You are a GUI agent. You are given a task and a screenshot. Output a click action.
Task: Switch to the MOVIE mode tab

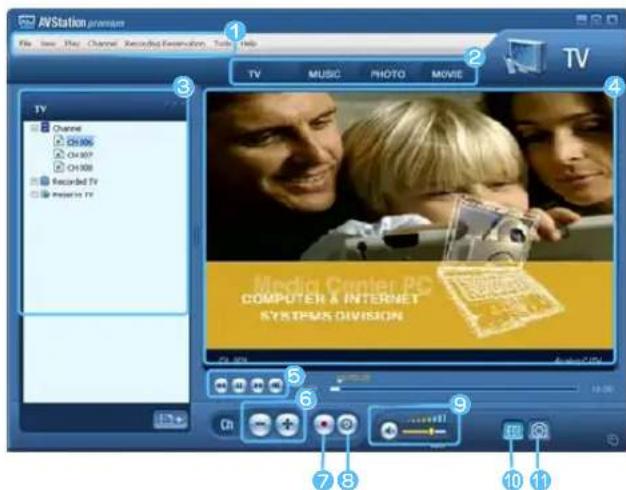(447, 74)
